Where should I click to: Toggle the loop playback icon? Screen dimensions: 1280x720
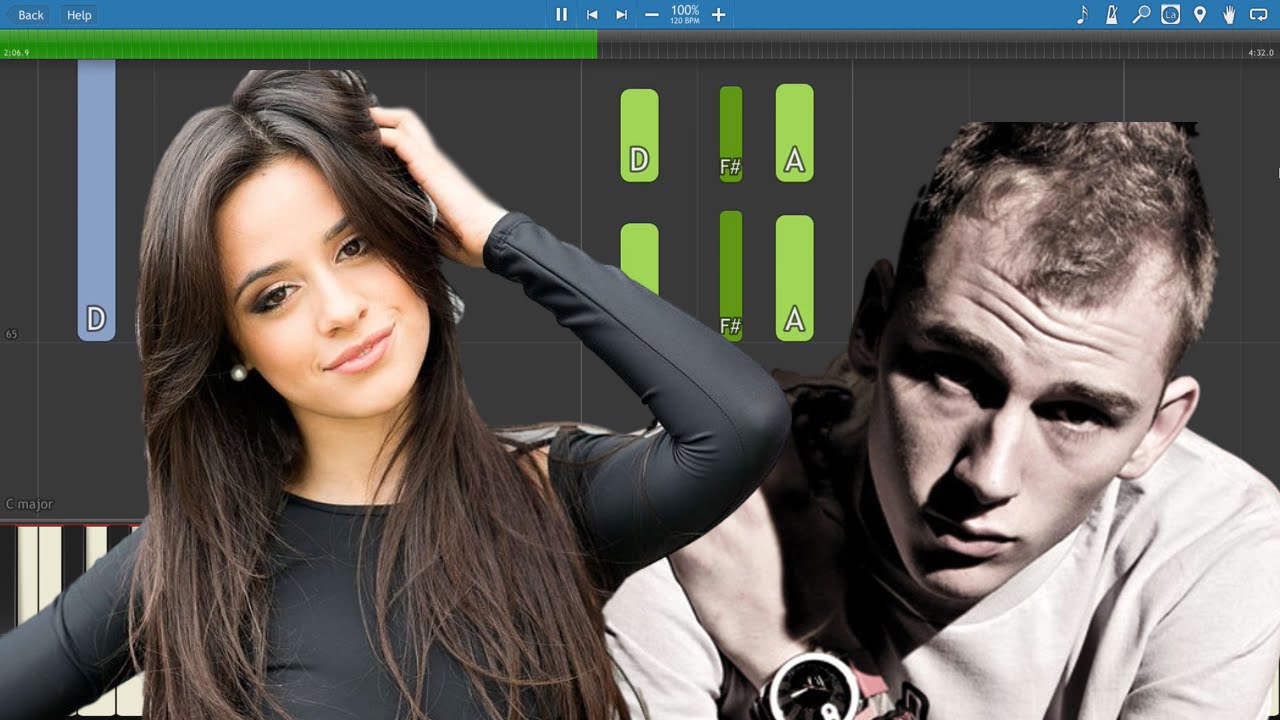pyautogui.click(x=1259, y=15)
